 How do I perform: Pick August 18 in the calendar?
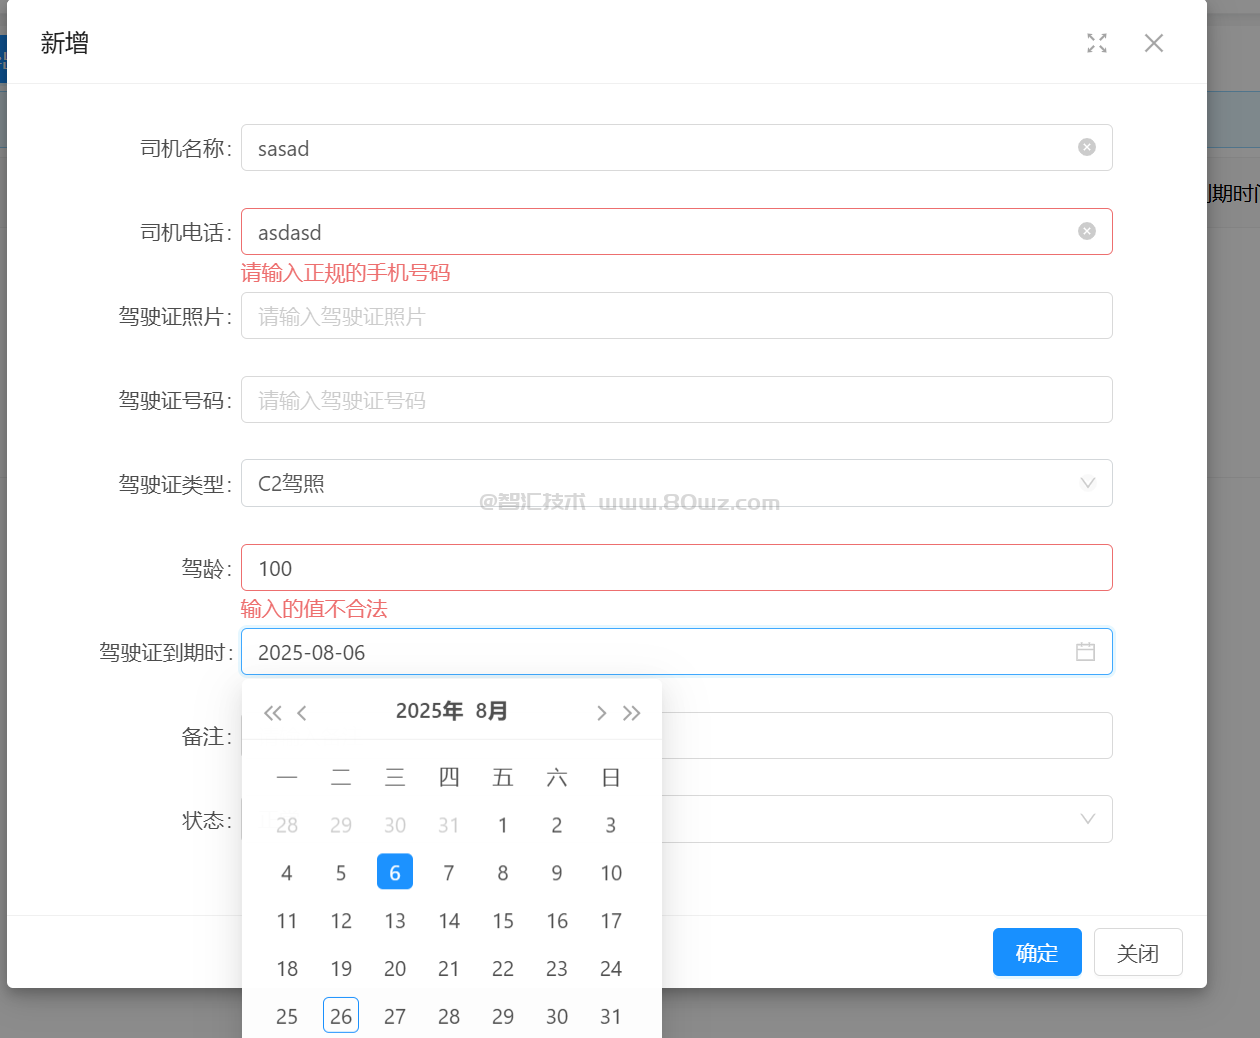[287, 969]
